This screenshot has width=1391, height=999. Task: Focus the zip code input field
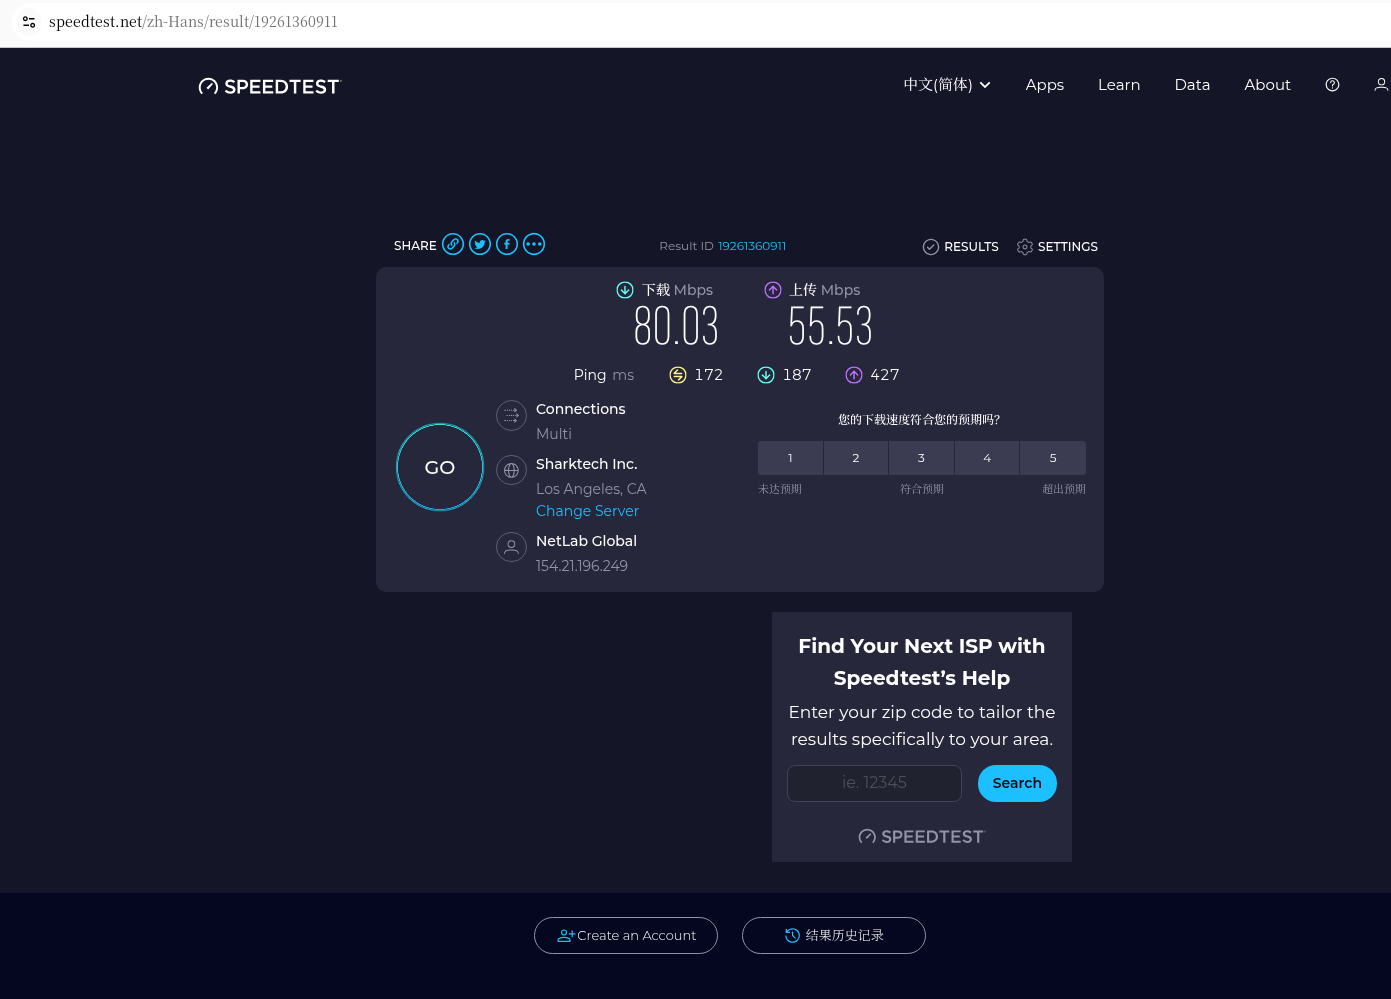tap(874, 783)
